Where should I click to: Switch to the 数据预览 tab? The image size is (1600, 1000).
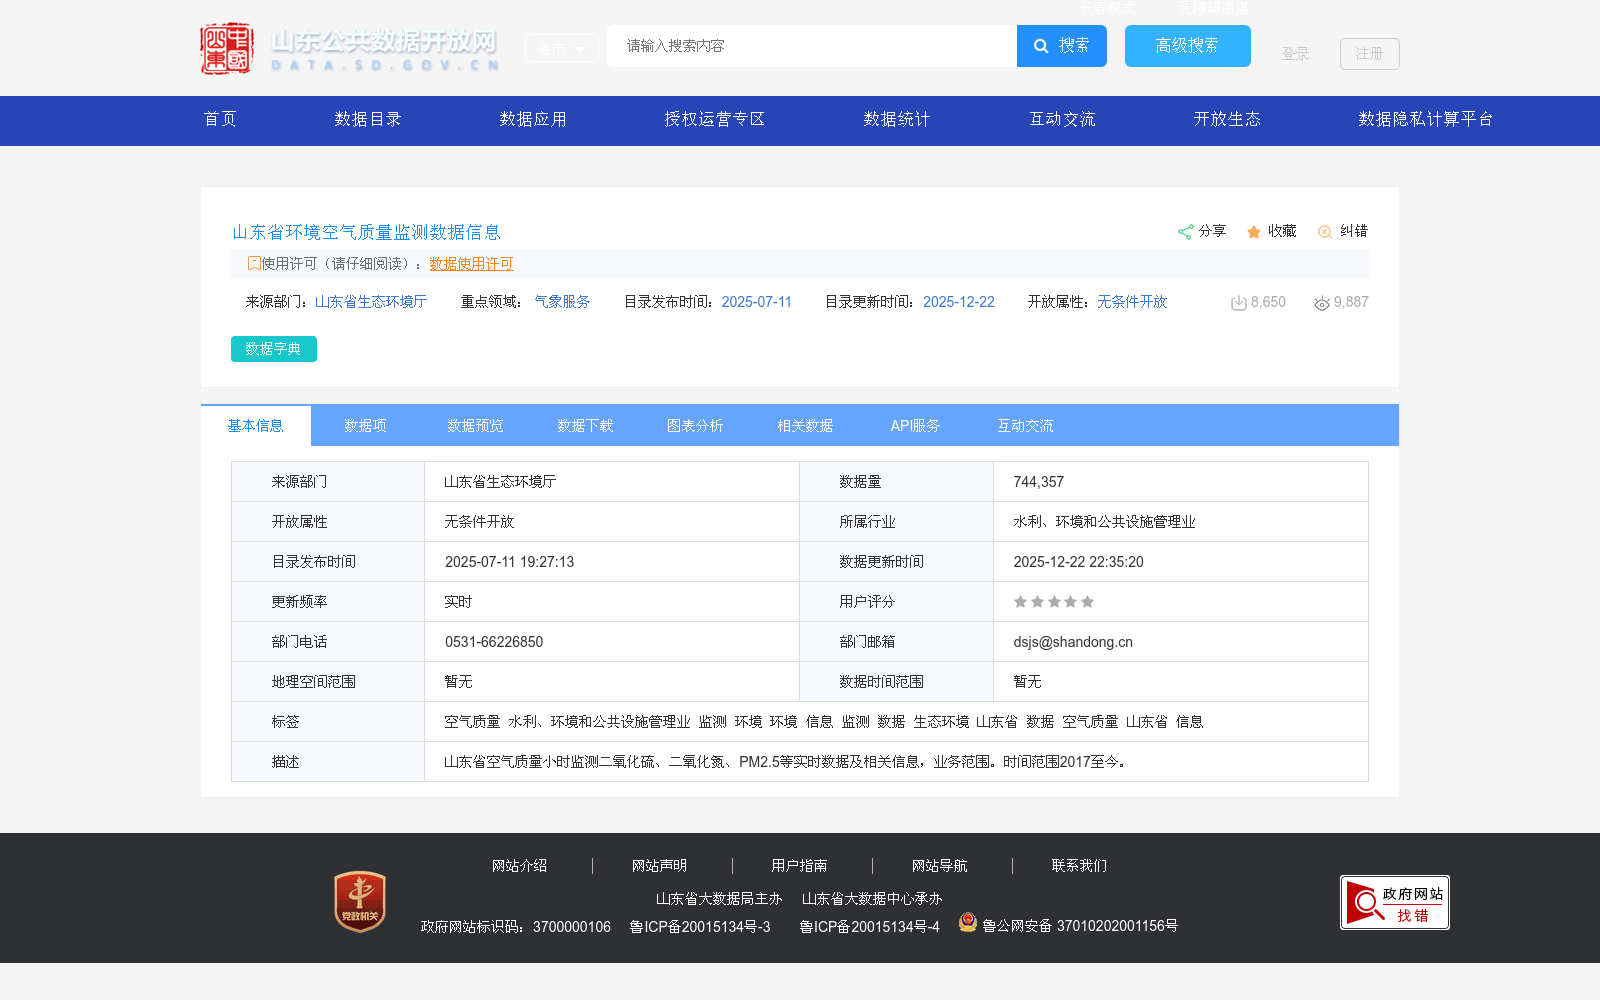[x=475, y=425]
